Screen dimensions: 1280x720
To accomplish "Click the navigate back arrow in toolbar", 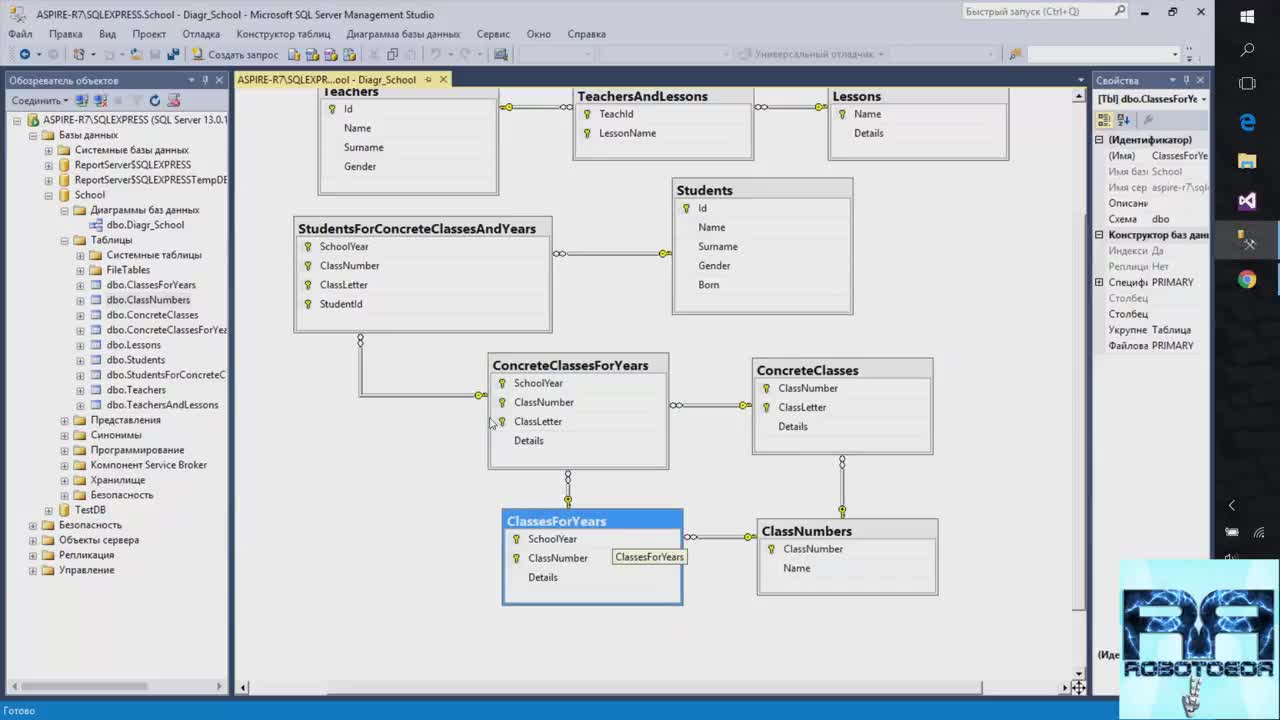I will click(24, 54).
